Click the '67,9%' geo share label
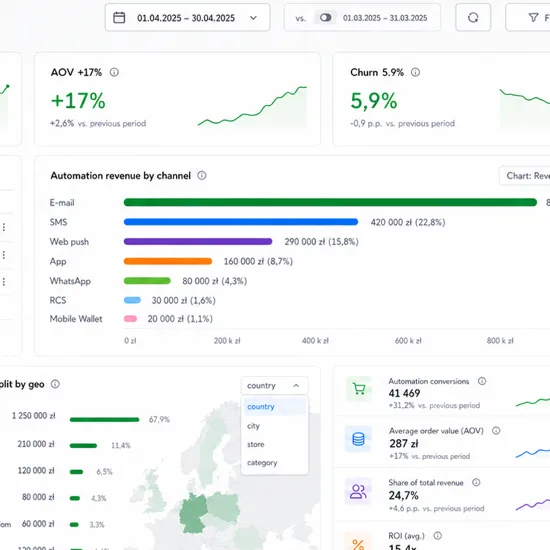 (x=159, y=420)
